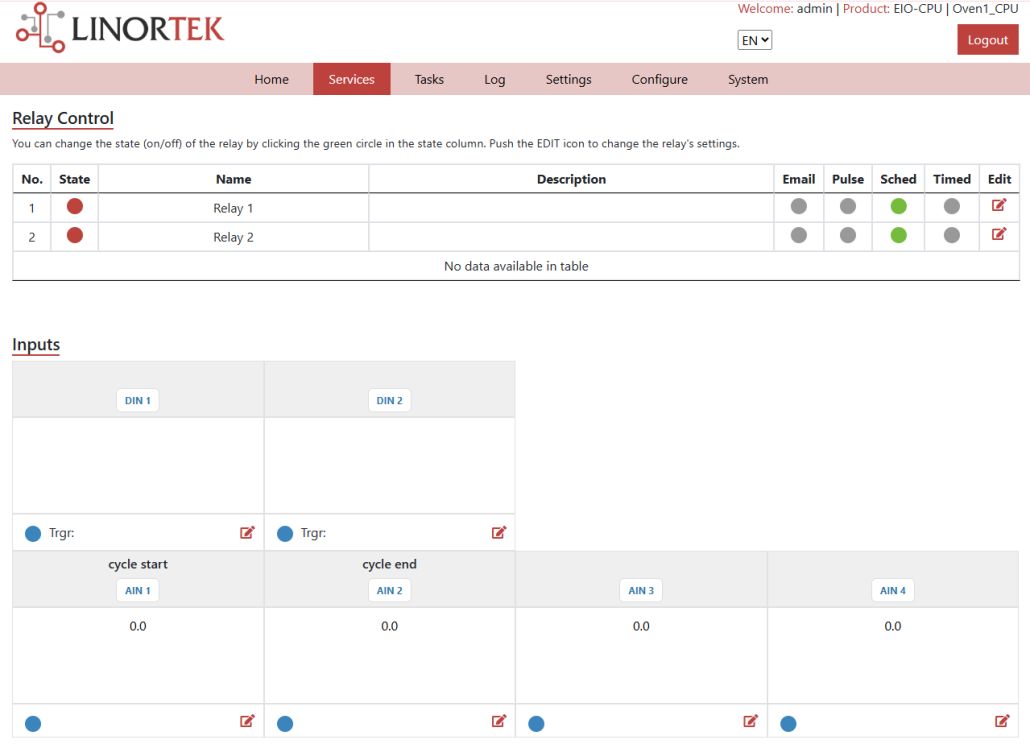This screenshot has width=1030, height=744.
Task: Edit DIN 2 input settings
Action: click(x=499, y=533)
